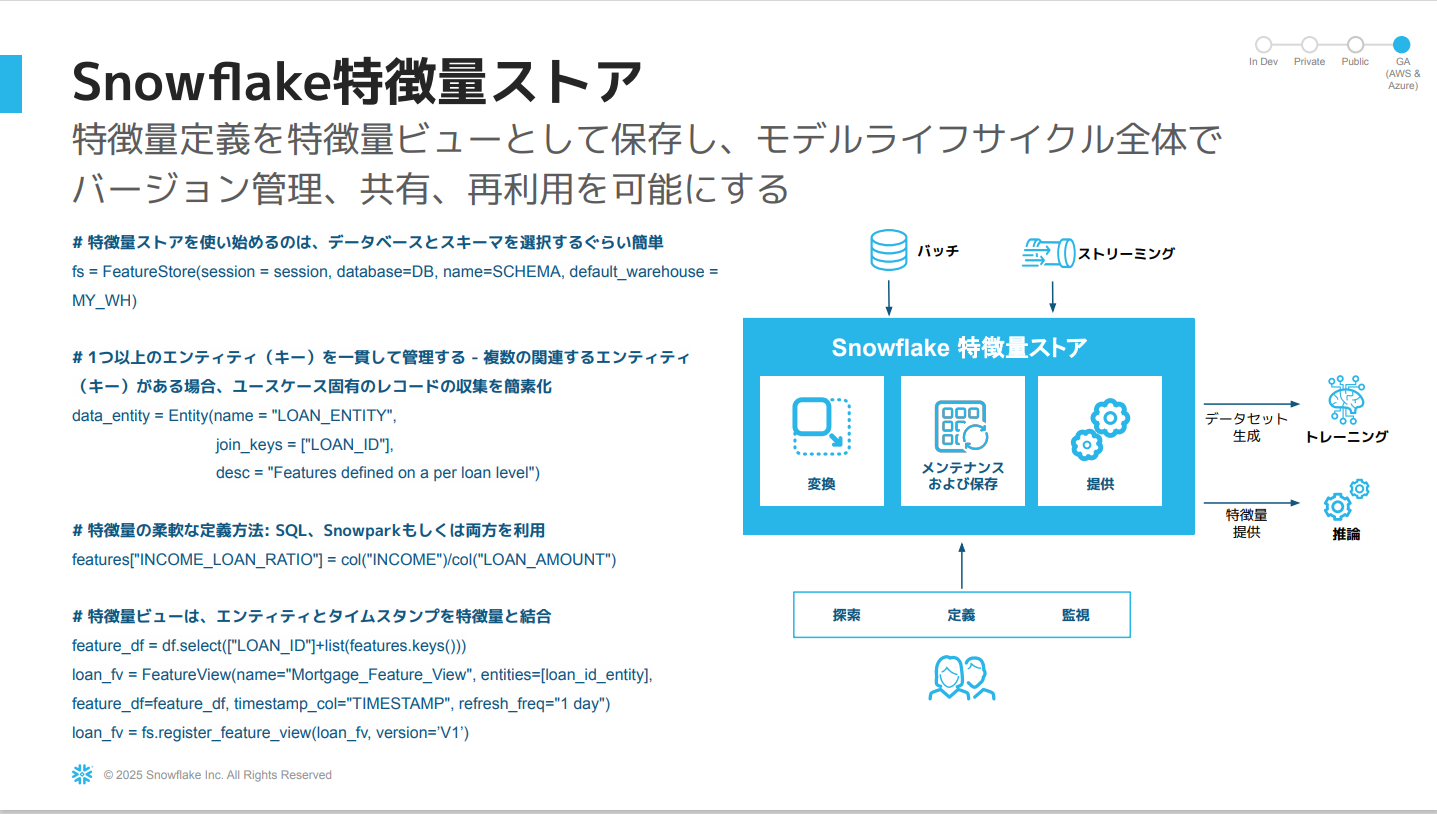Viewport: 1437px width, 814px height.
Task: Click the subtitle line starting 特徴量定義を
Action: [647, 141]
